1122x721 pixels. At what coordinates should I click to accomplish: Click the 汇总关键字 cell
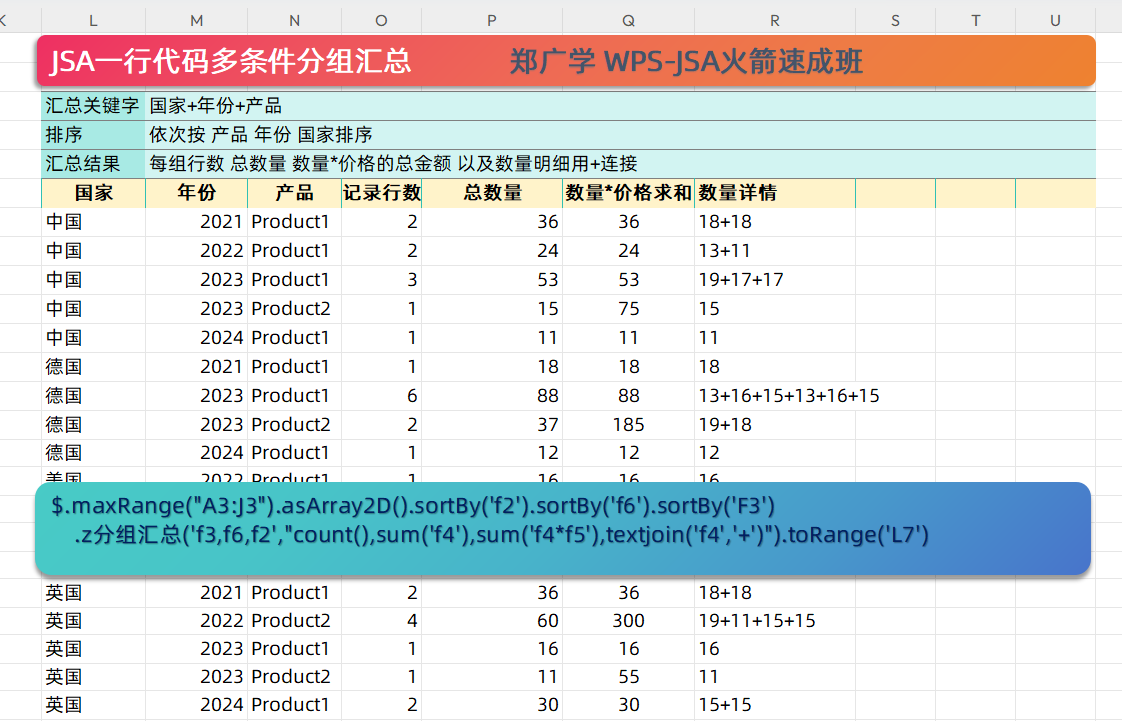tap(91, 105)
